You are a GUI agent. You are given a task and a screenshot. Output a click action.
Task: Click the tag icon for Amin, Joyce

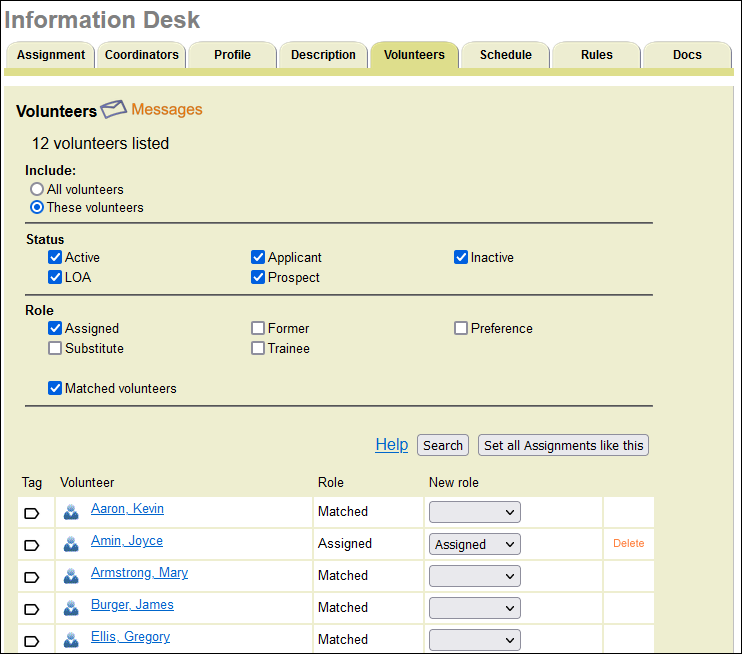[x=31, y=545]
